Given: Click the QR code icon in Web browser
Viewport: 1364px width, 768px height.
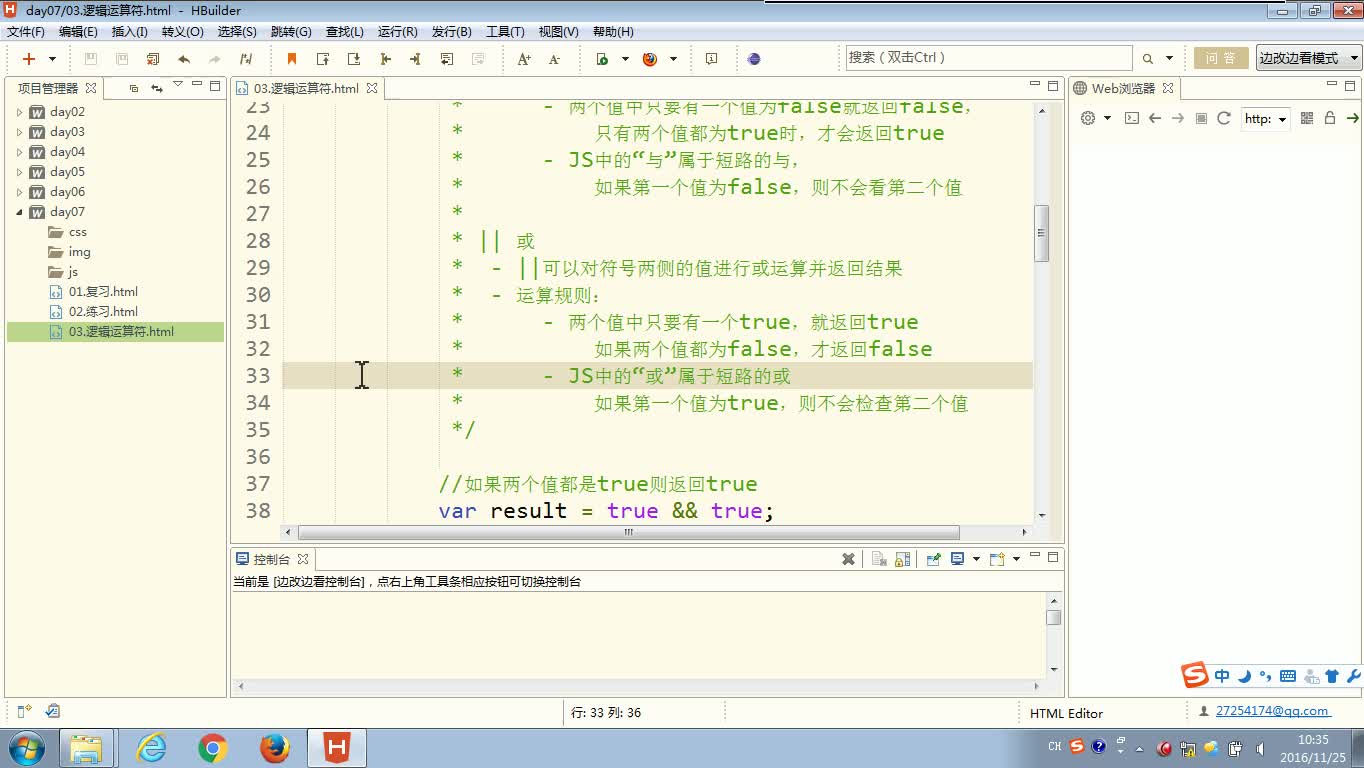Looking at the screenshot, I should tap(1307, 118).
